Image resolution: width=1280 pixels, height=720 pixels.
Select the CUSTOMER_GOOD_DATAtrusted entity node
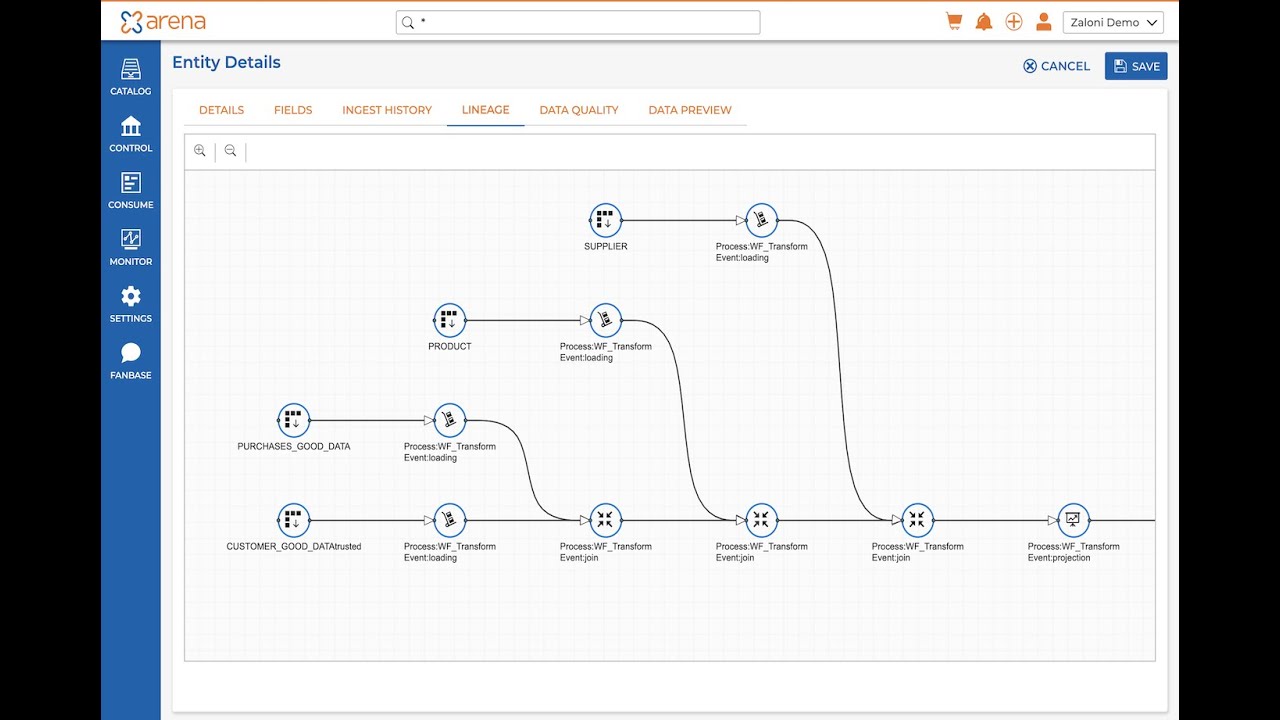pyautogui.click(x=293, y=520)
